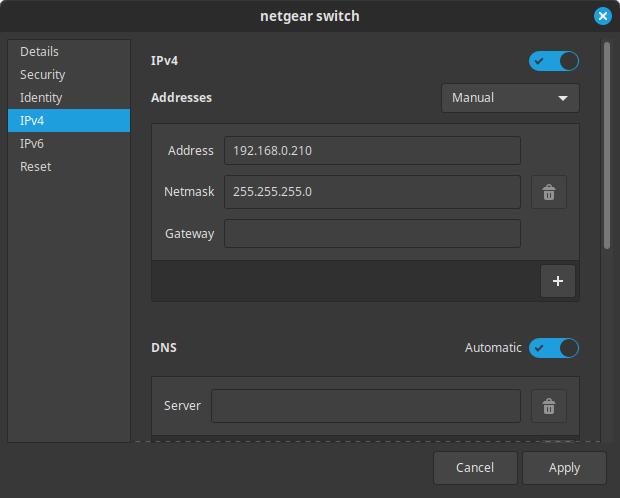The width and height of the screenshot is (620, 498).
Task: Remove the DNS server using trash icon
Action: 548,406
